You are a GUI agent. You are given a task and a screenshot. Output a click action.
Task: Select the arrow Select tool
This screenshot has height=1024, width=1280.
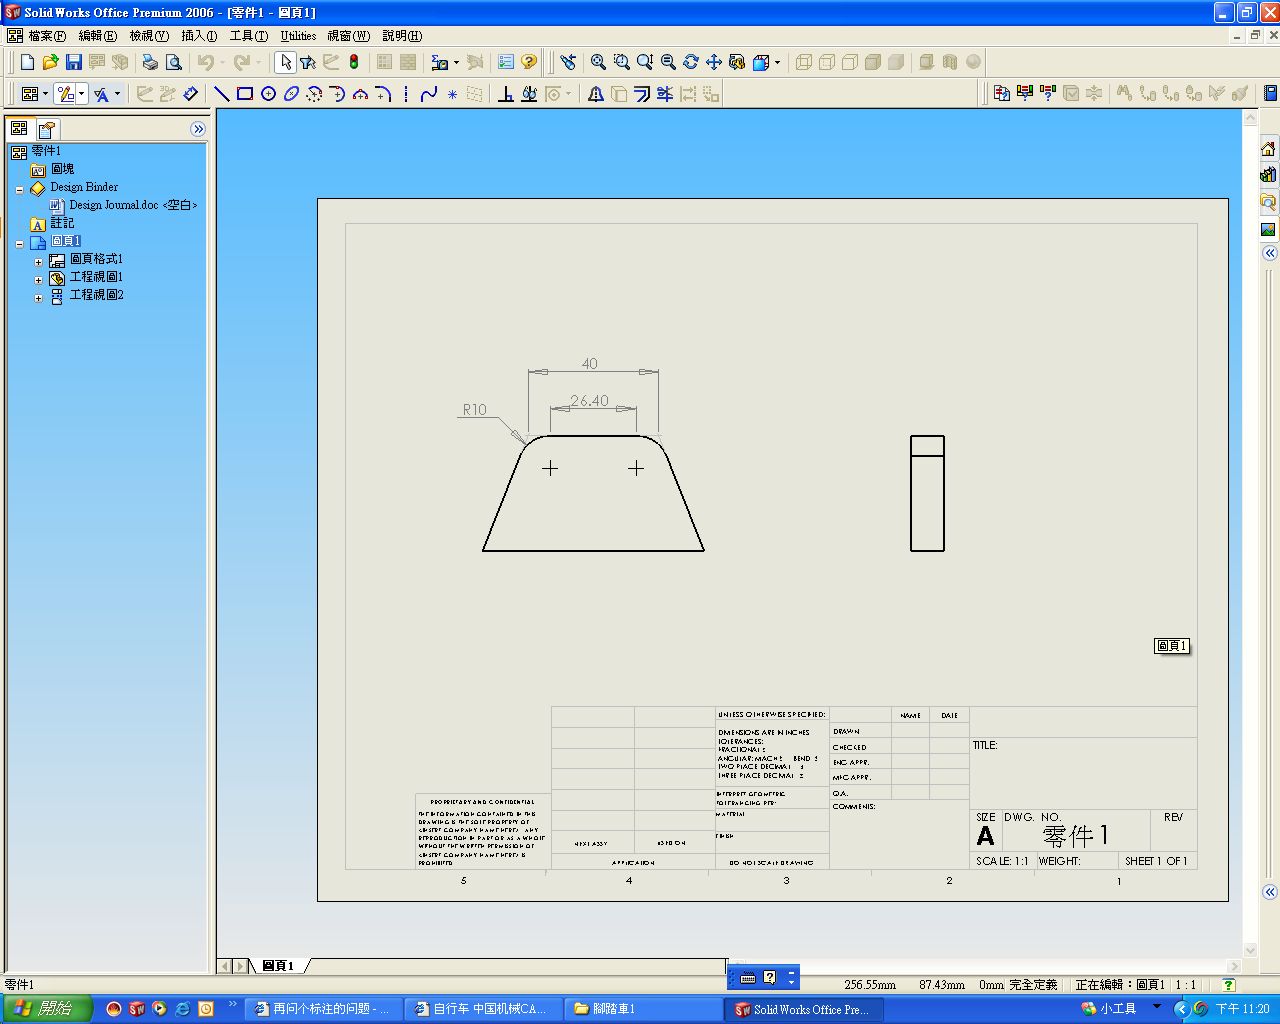(x=285, y=62)
